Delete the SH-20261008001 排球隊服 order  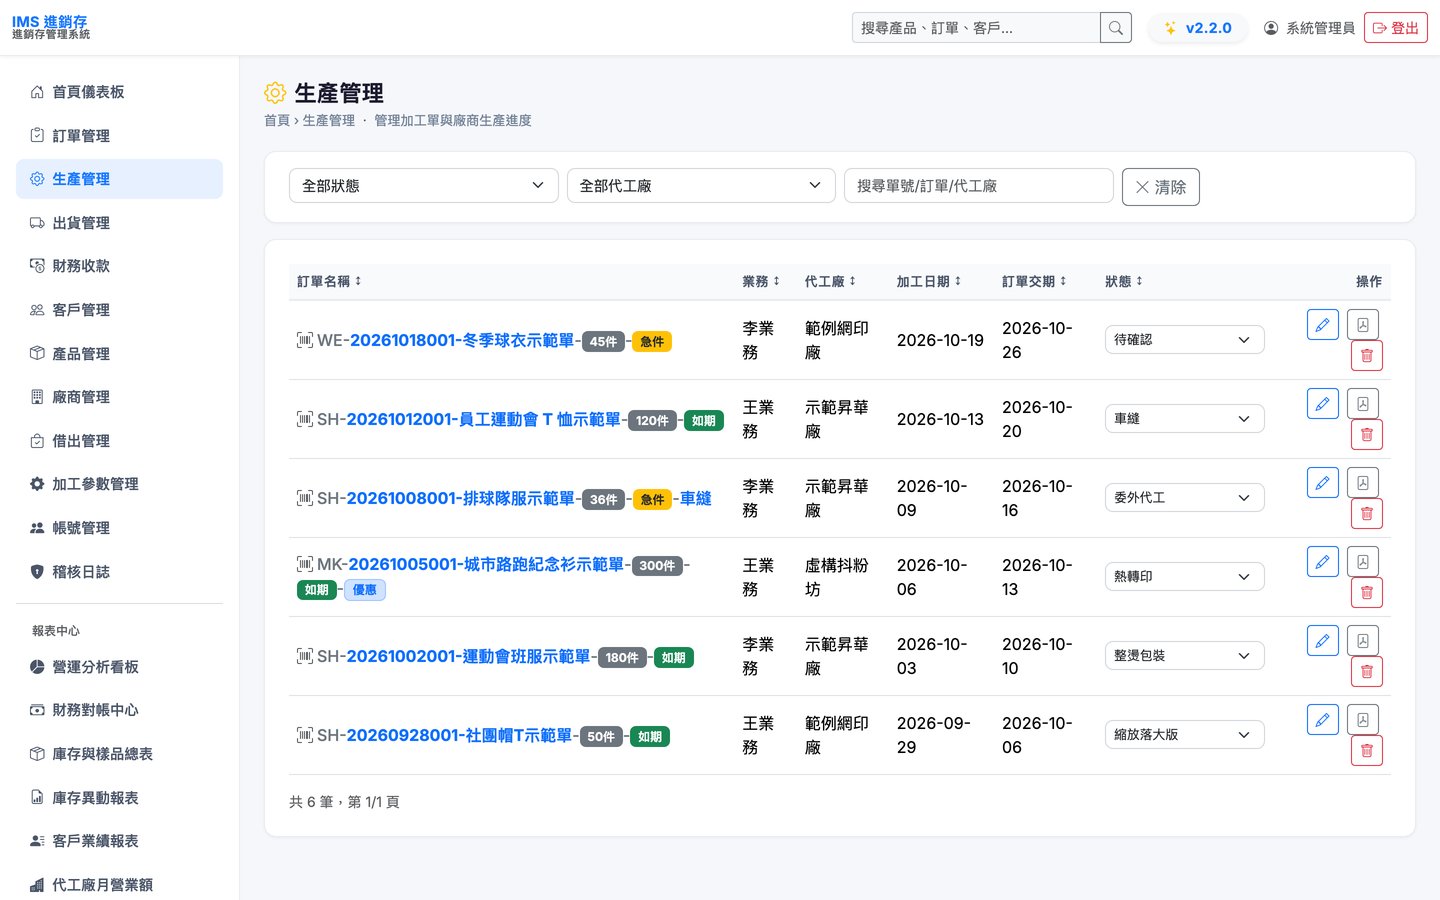(1367, 514)
